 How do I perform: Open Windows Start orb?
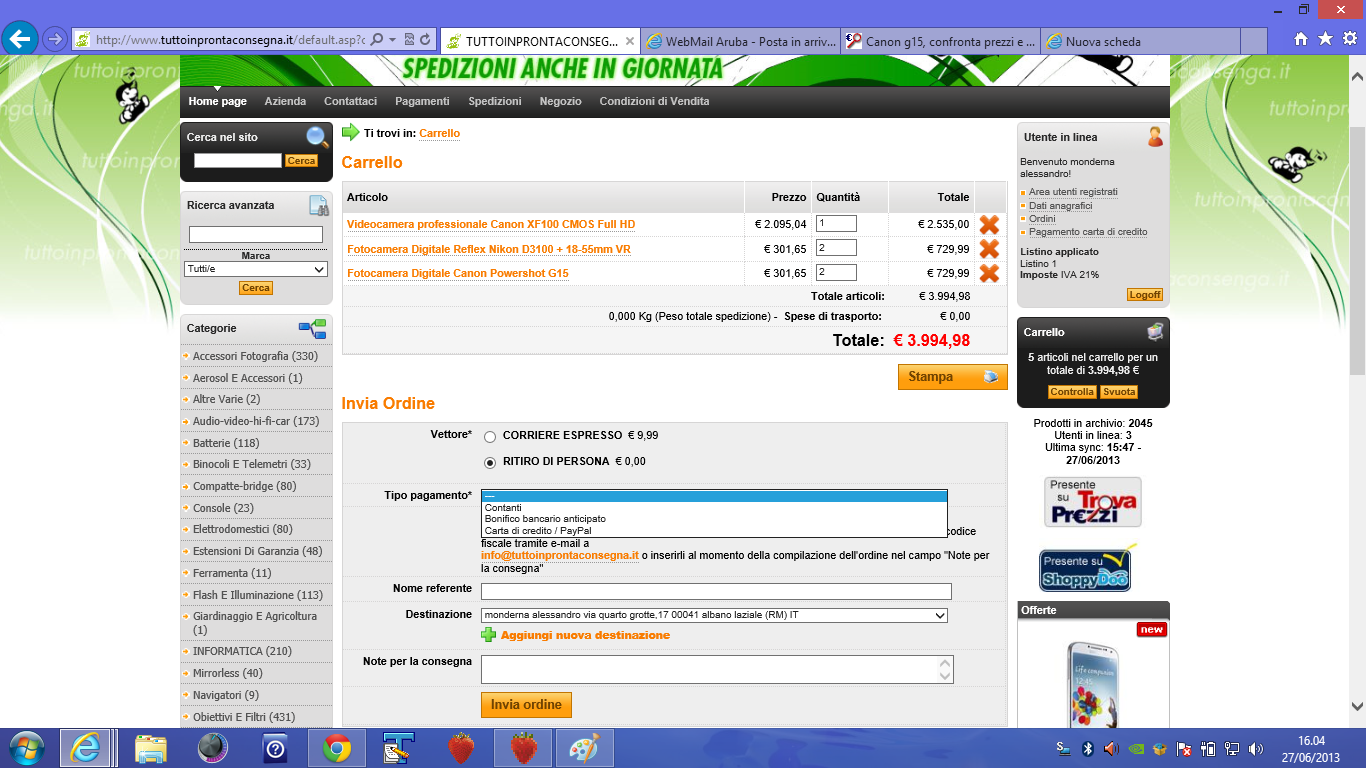[x=26, y=748]
